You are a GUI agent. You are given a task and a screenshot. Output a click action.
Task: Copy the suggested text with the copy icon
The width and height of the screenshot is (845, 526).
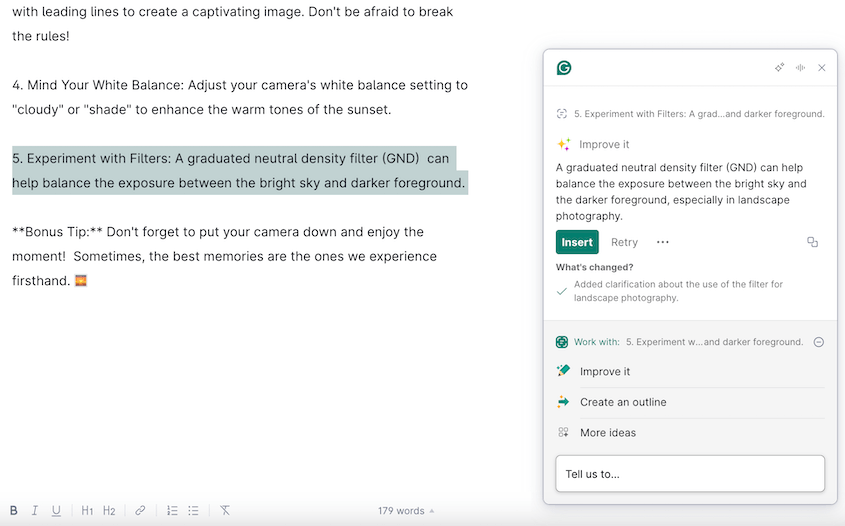(812, 242)
